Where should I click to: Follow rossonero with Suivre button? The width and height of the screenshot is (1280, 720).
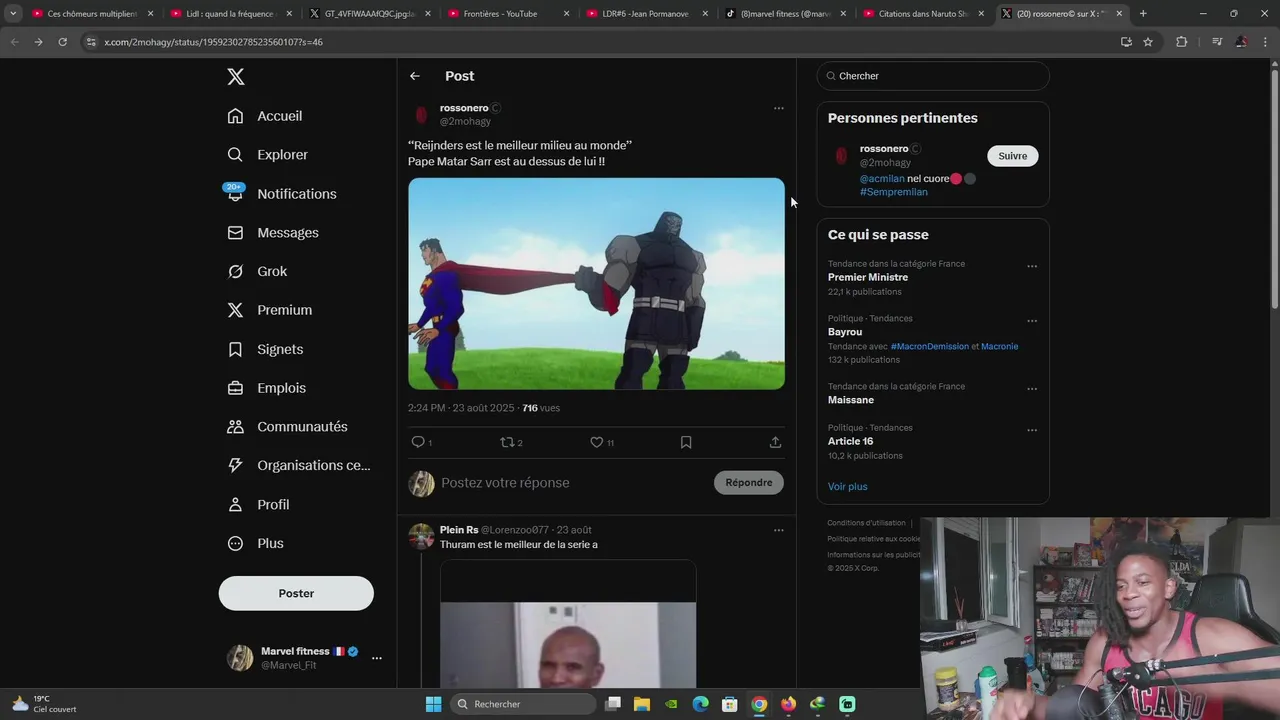(x=1013, y=156)
